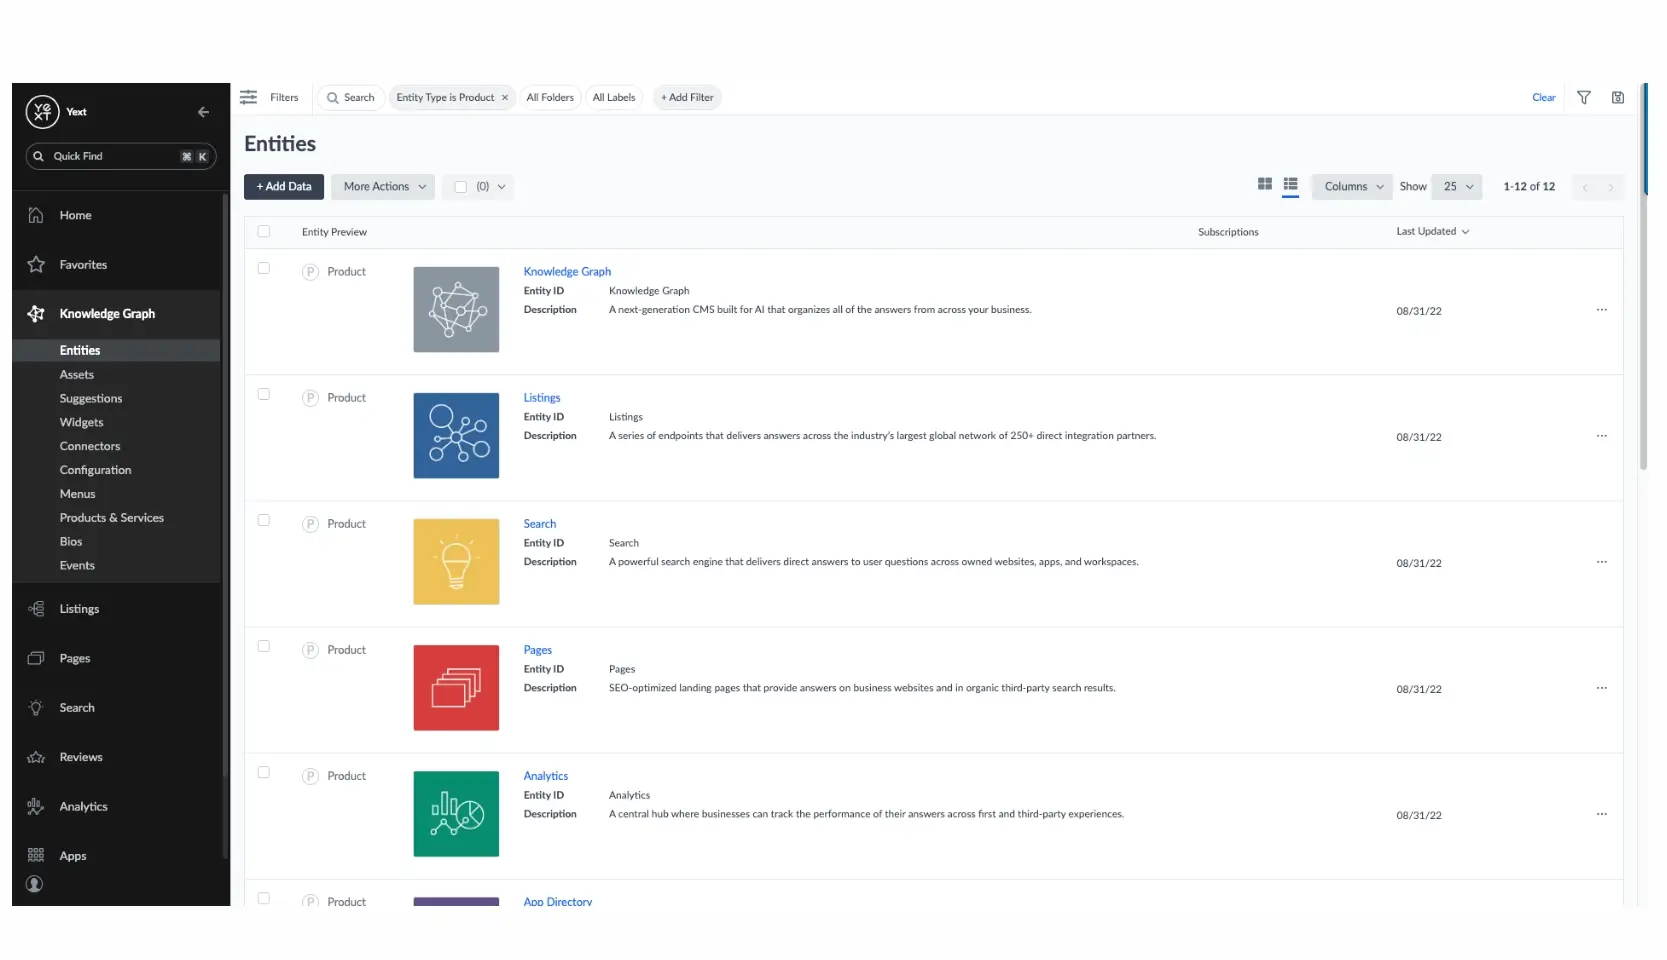The height and width of the screenshot is (960, 1667).
Task: Open more options for Search row
Action: [1602, 562]
